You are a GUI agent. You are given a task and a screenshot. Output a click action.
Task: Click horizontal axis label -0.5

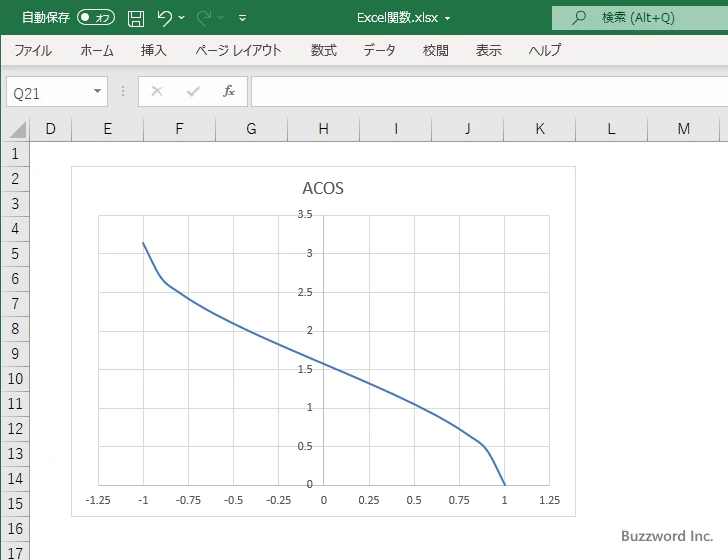[233, 500]
